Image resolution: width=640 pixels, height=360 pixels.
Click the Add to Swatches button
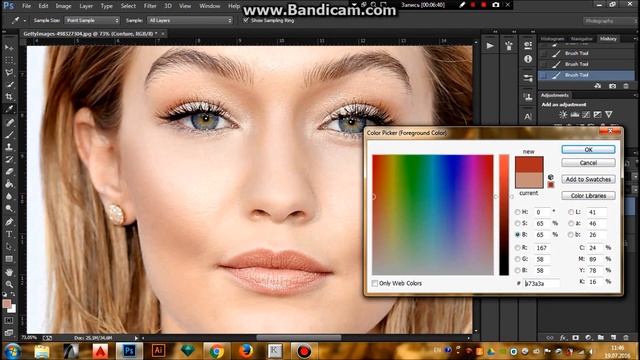[588, 179]
